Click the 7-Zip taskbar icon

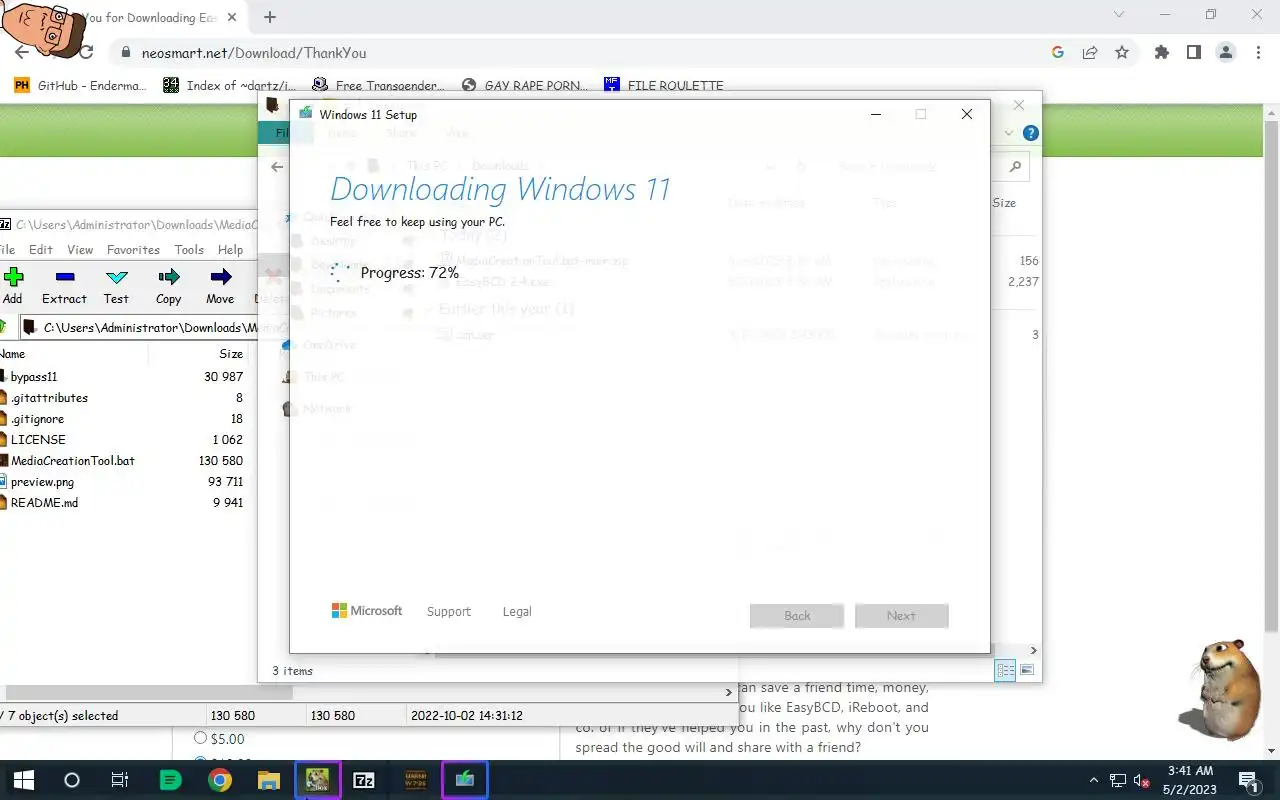365,780
